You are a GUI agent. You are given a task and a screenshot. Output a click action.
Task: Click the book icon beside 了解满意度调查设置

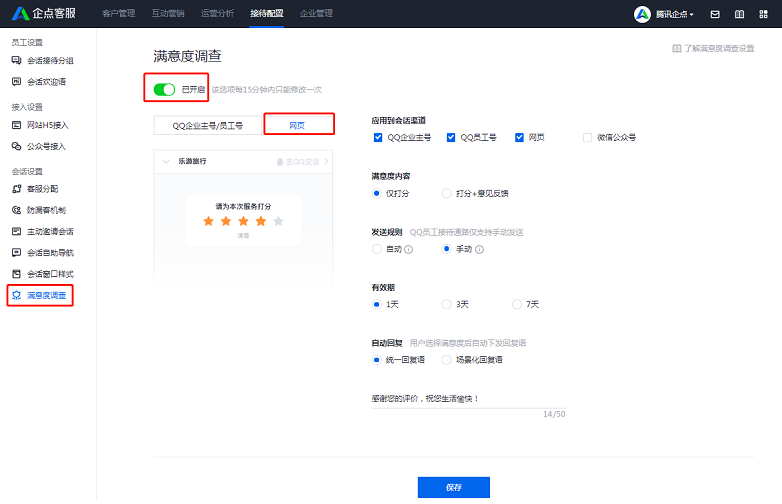pos(677,48)
